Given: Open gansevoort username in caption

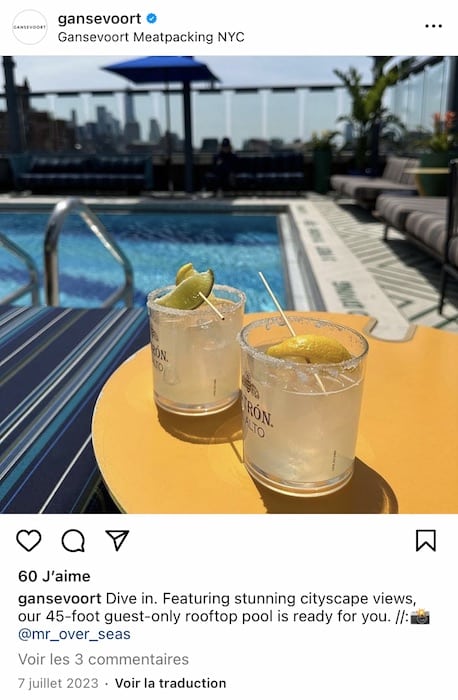Looking at the screenshot, I should (59, 599).
